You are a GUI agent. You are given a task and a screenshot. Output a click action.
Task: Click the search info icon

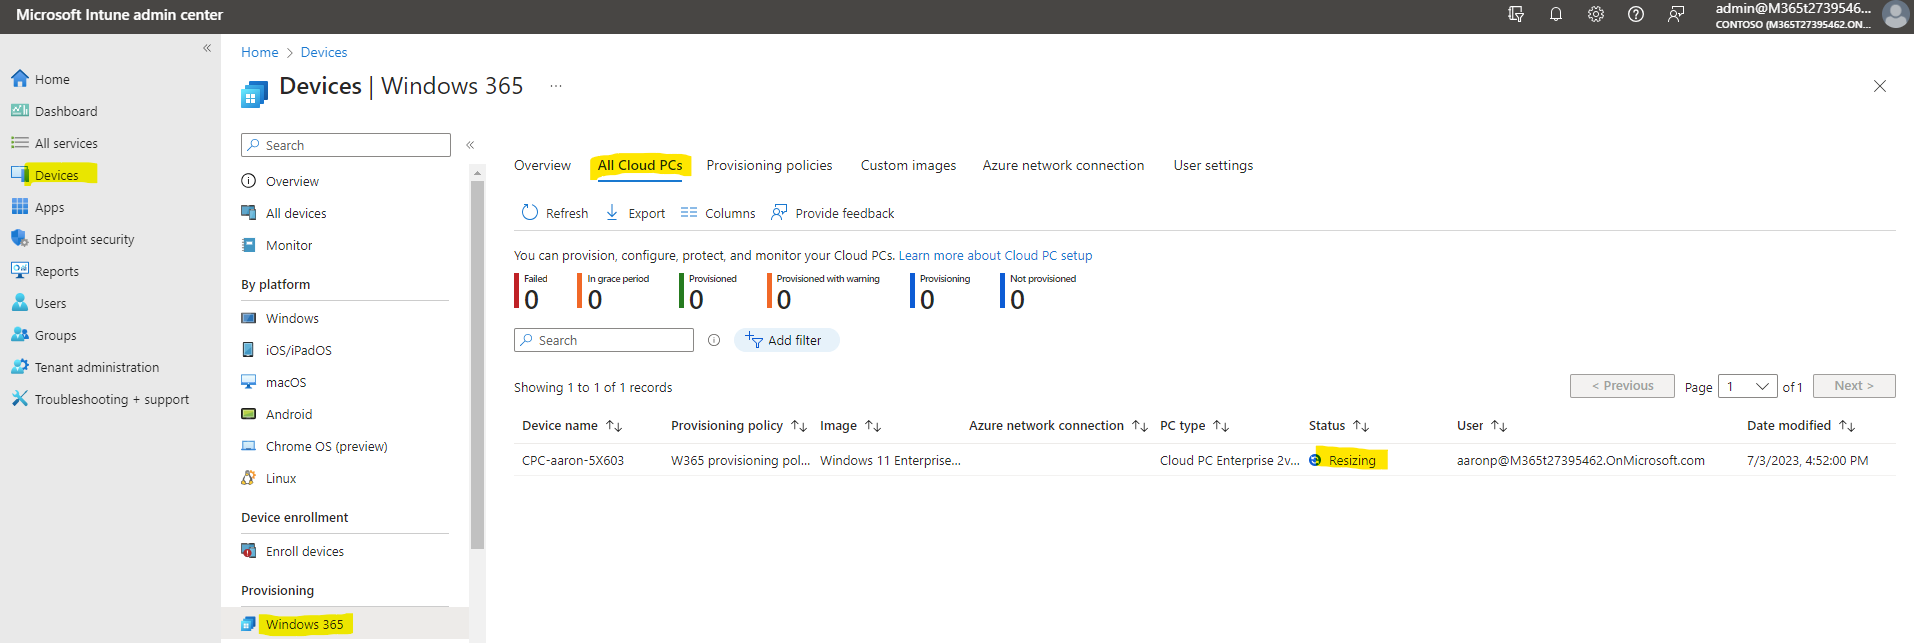(714, 340)
